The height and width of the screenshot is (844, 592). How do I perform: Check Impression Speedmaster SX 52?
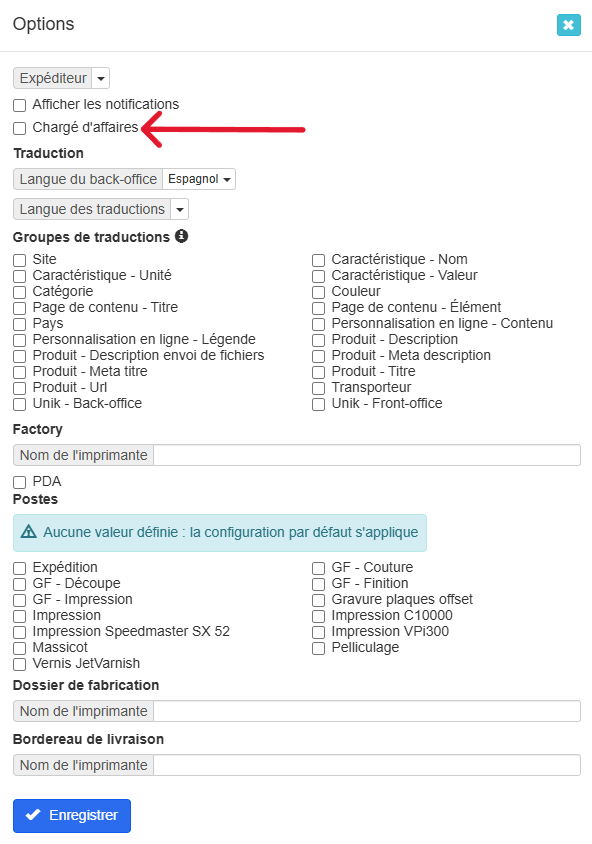point(20,632)
